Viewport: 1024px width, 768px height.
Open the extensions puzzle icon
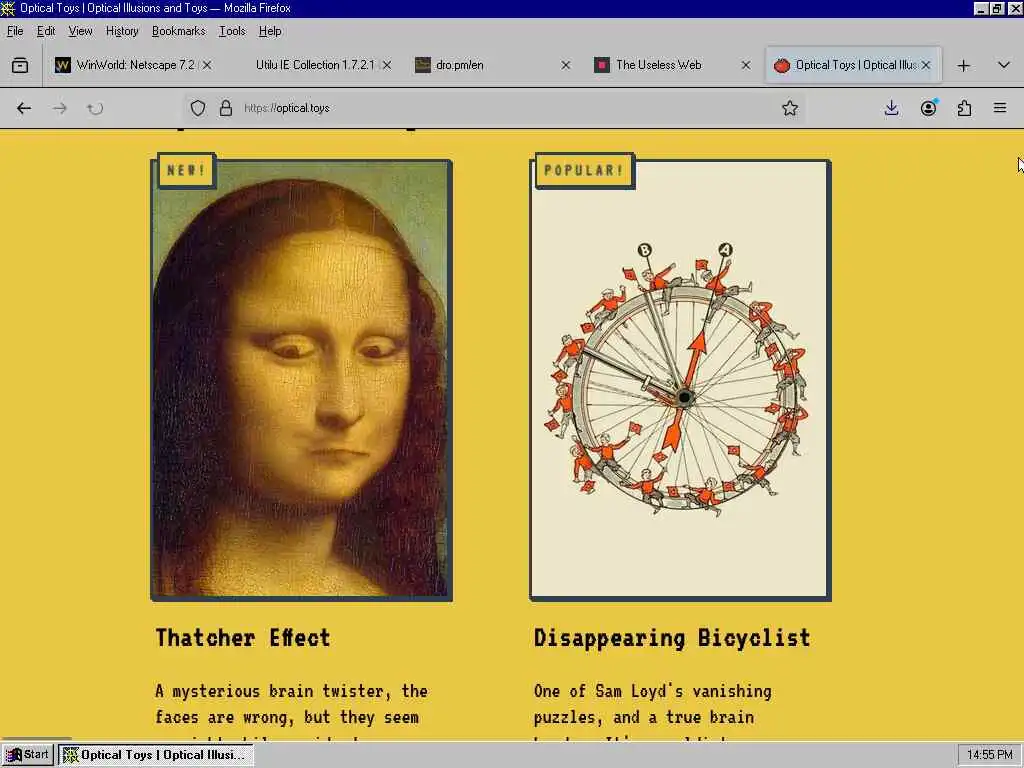964,108
